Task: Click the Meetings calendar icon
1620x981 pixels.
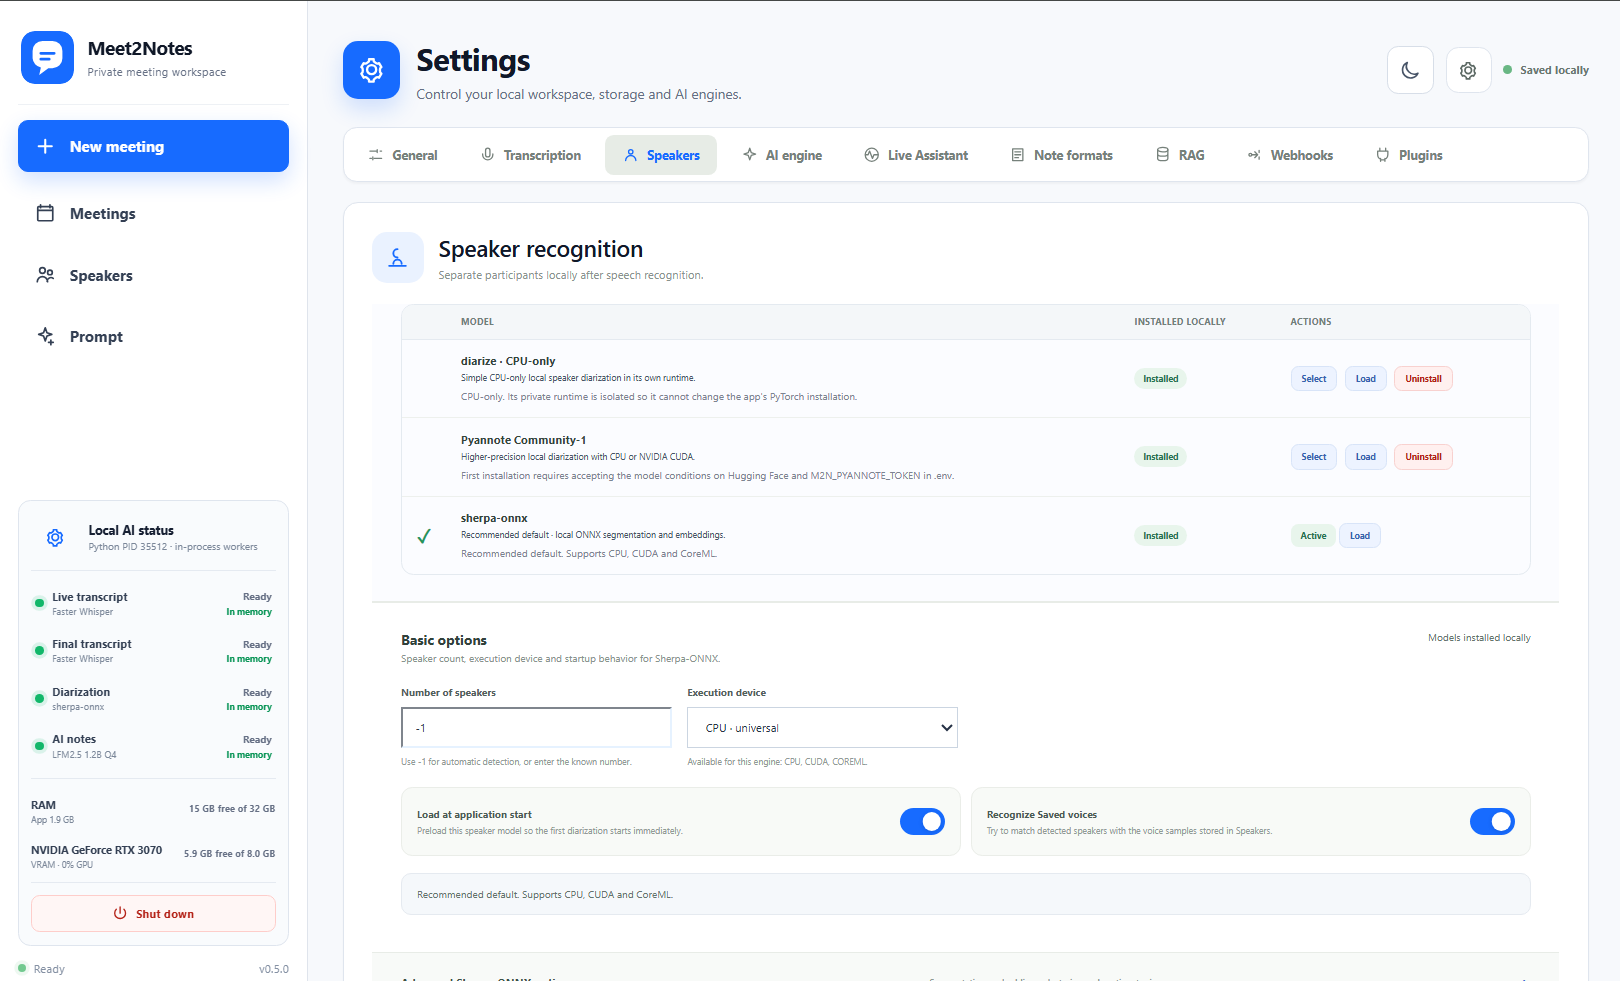Action: (x=45, y=213)
